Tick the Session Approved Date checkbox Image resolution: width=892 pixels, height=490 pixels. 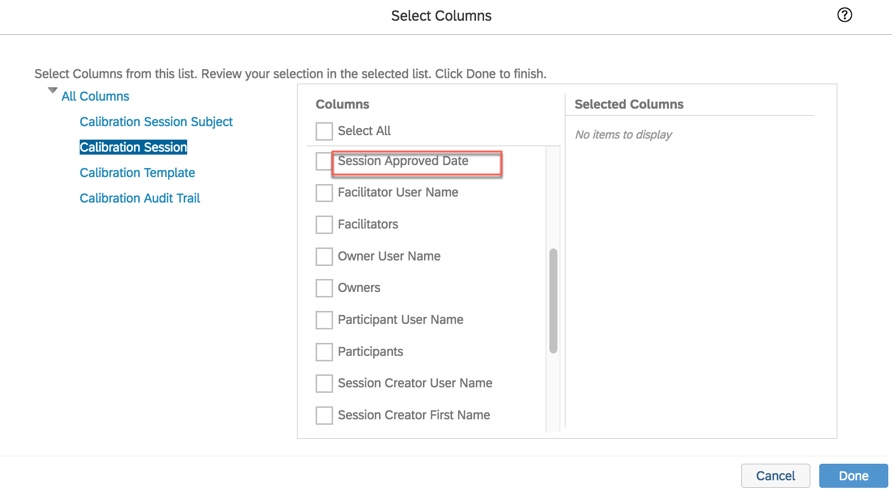[323, 161]
